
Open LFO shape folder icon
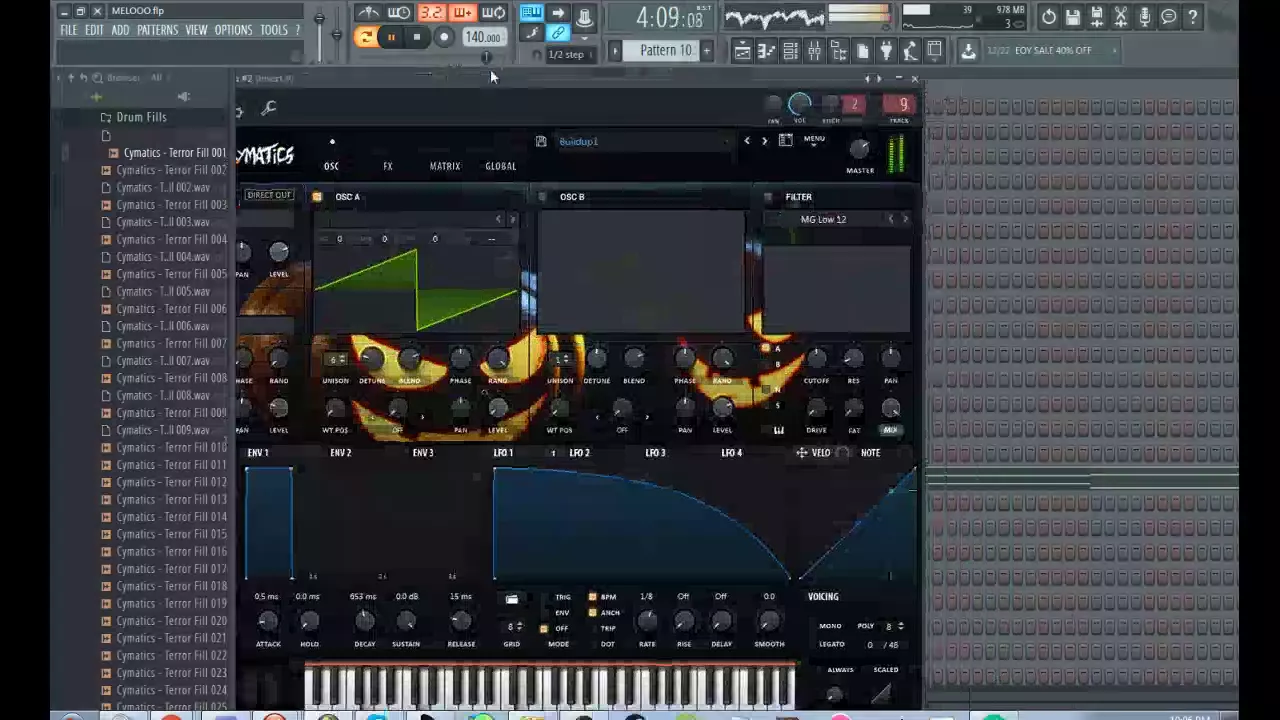point(512,599)
